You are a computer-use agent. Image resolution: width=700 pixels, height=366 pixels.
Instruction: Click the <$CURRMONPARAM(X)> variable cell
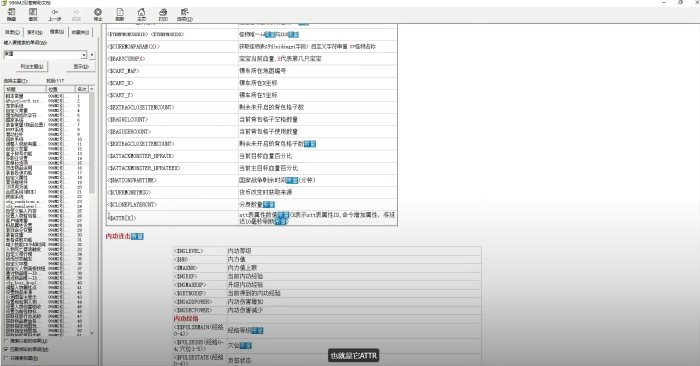pyautogui.click(x=172, y=46)
